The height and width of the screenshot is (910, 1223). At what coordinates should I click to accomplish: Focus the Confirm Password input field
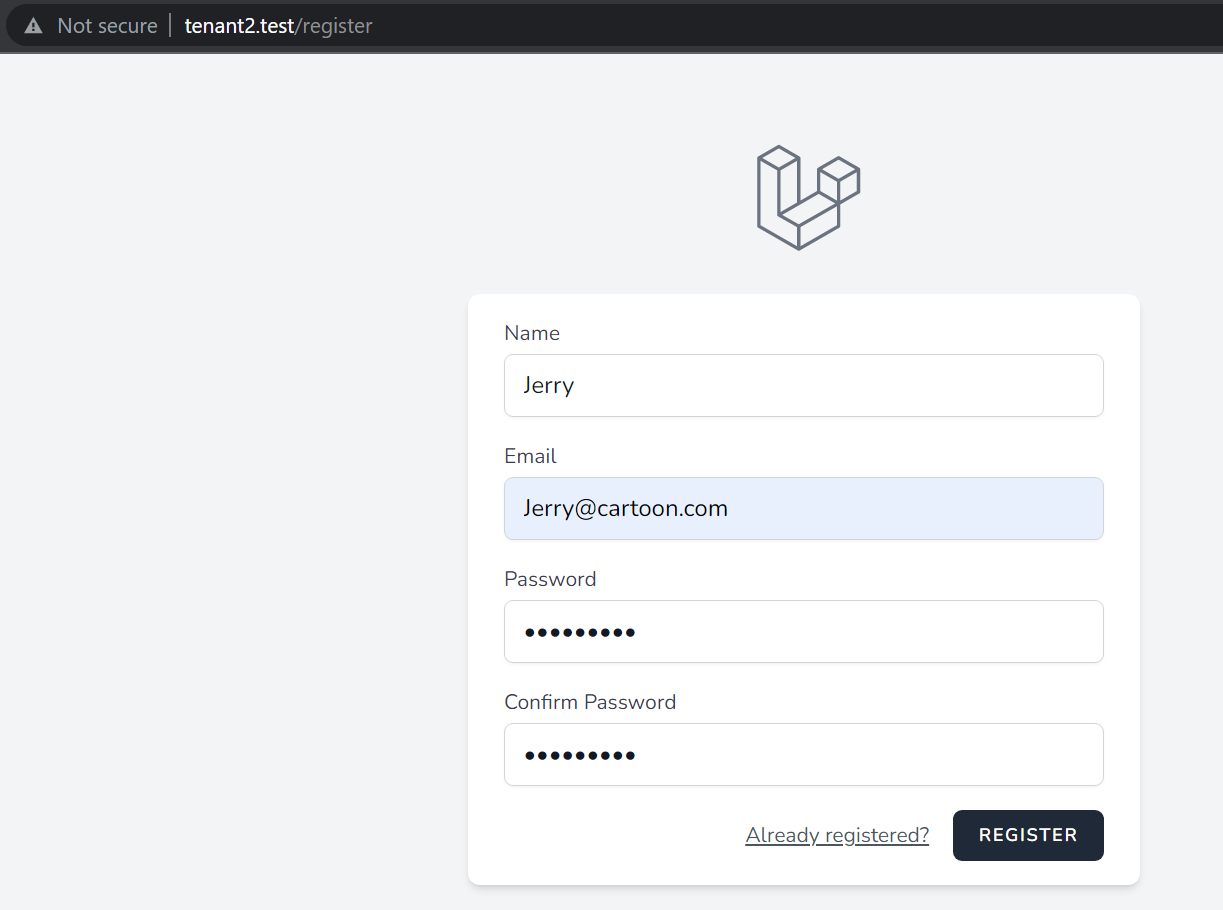tap(803, 754)
